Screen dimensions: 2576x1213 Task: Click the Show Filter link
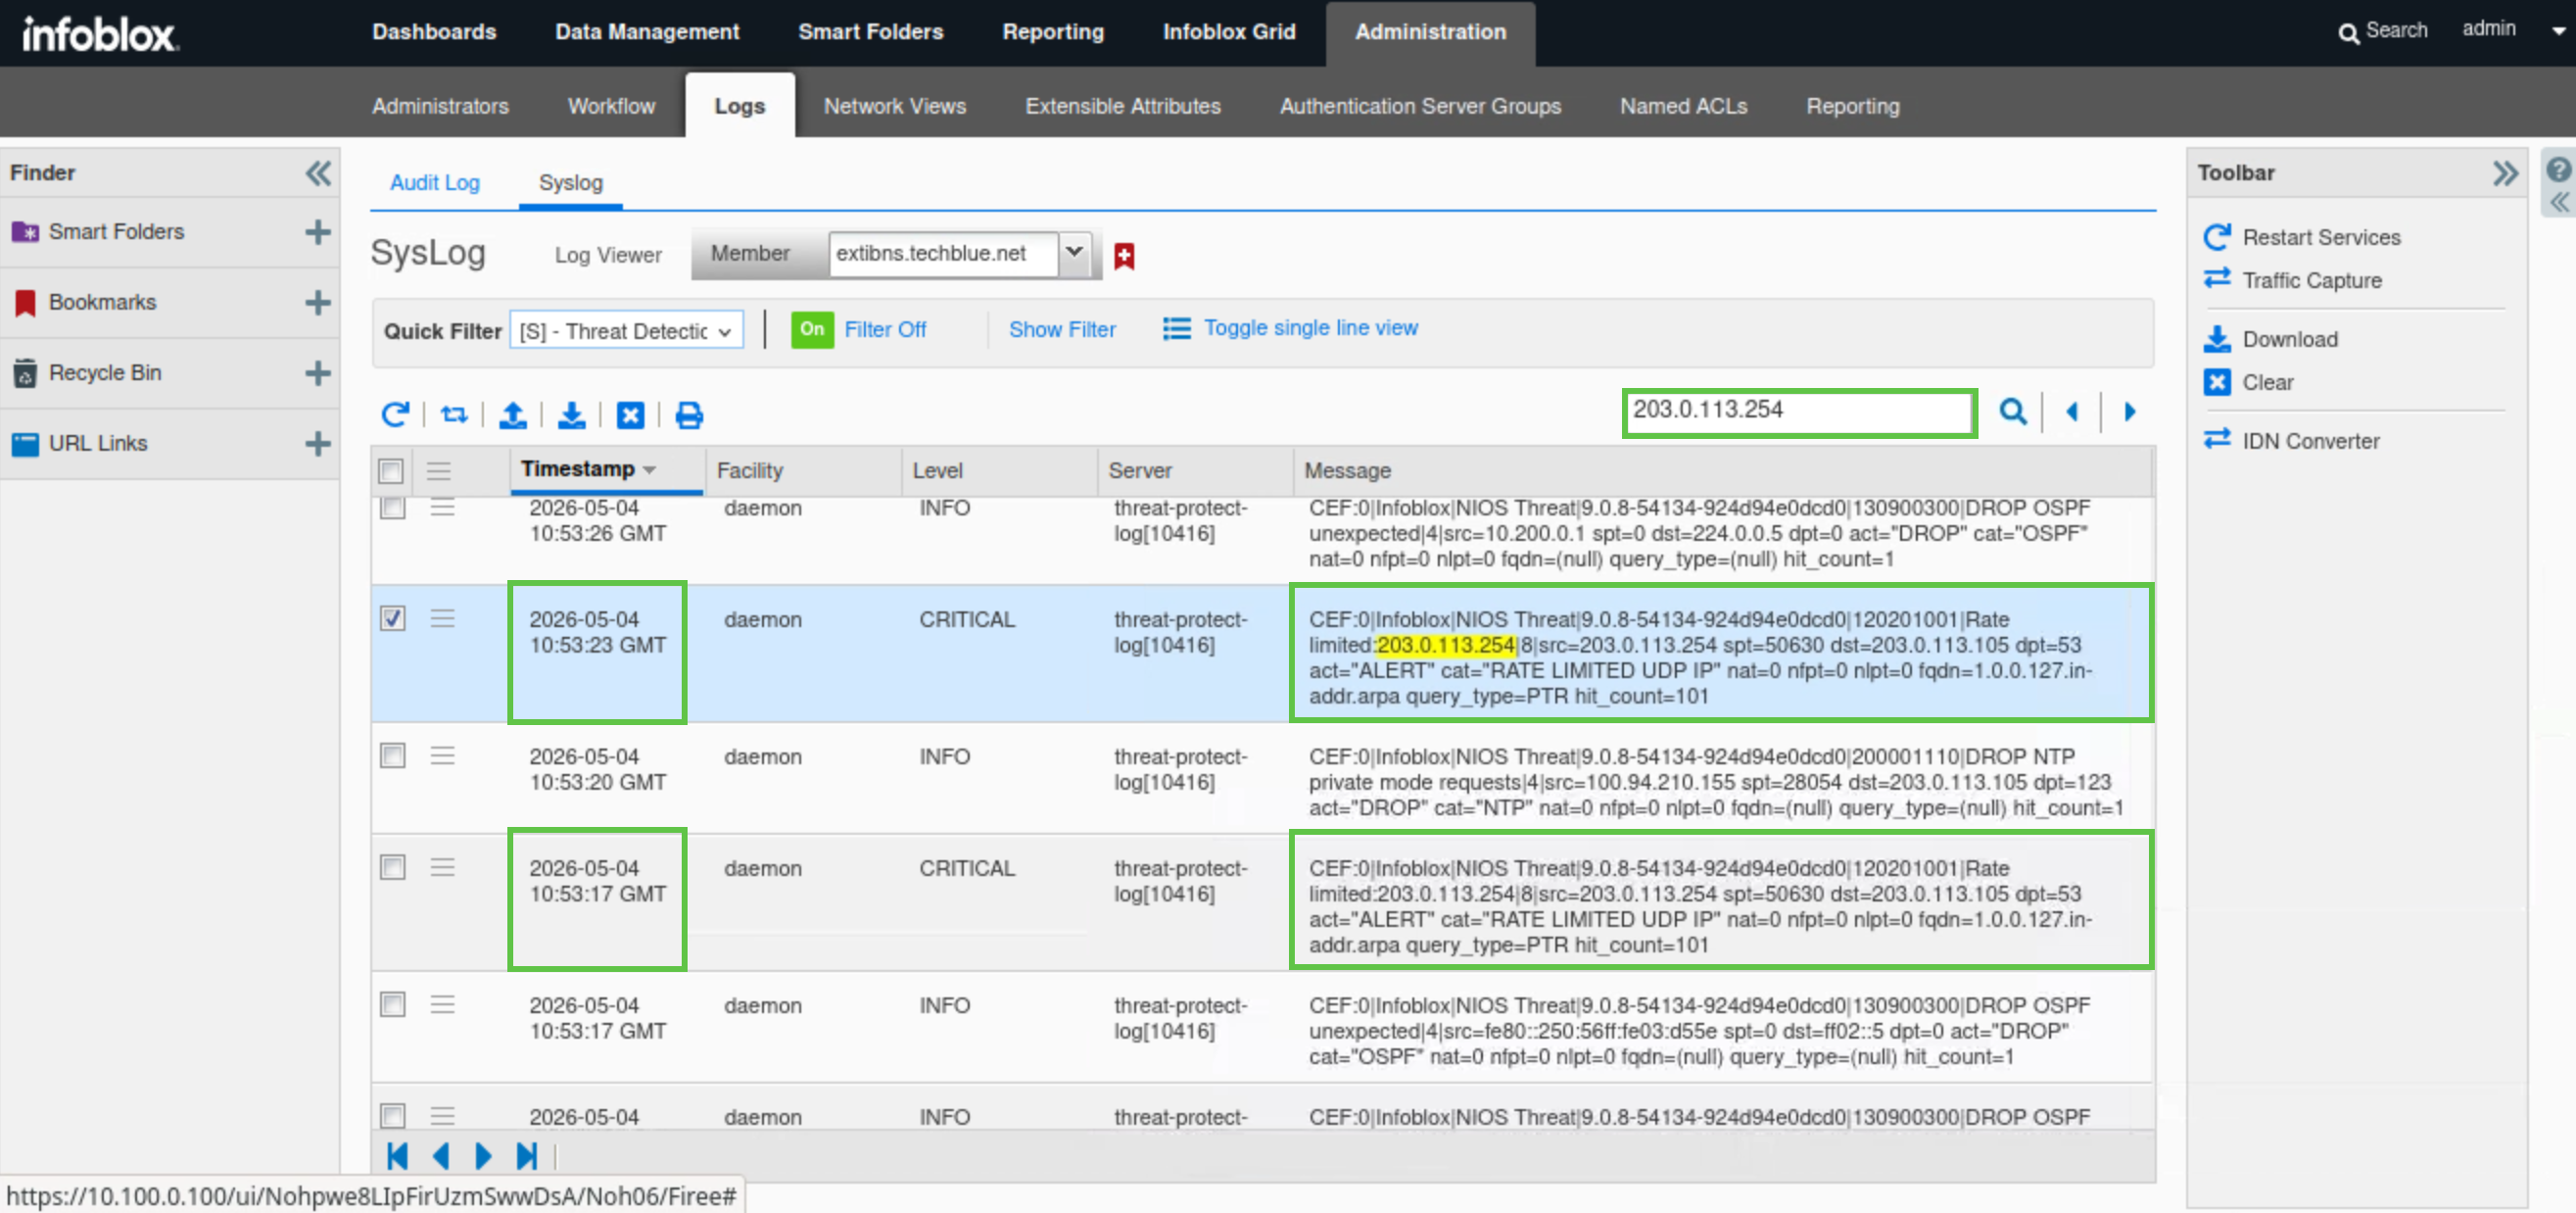point(1062,329)
